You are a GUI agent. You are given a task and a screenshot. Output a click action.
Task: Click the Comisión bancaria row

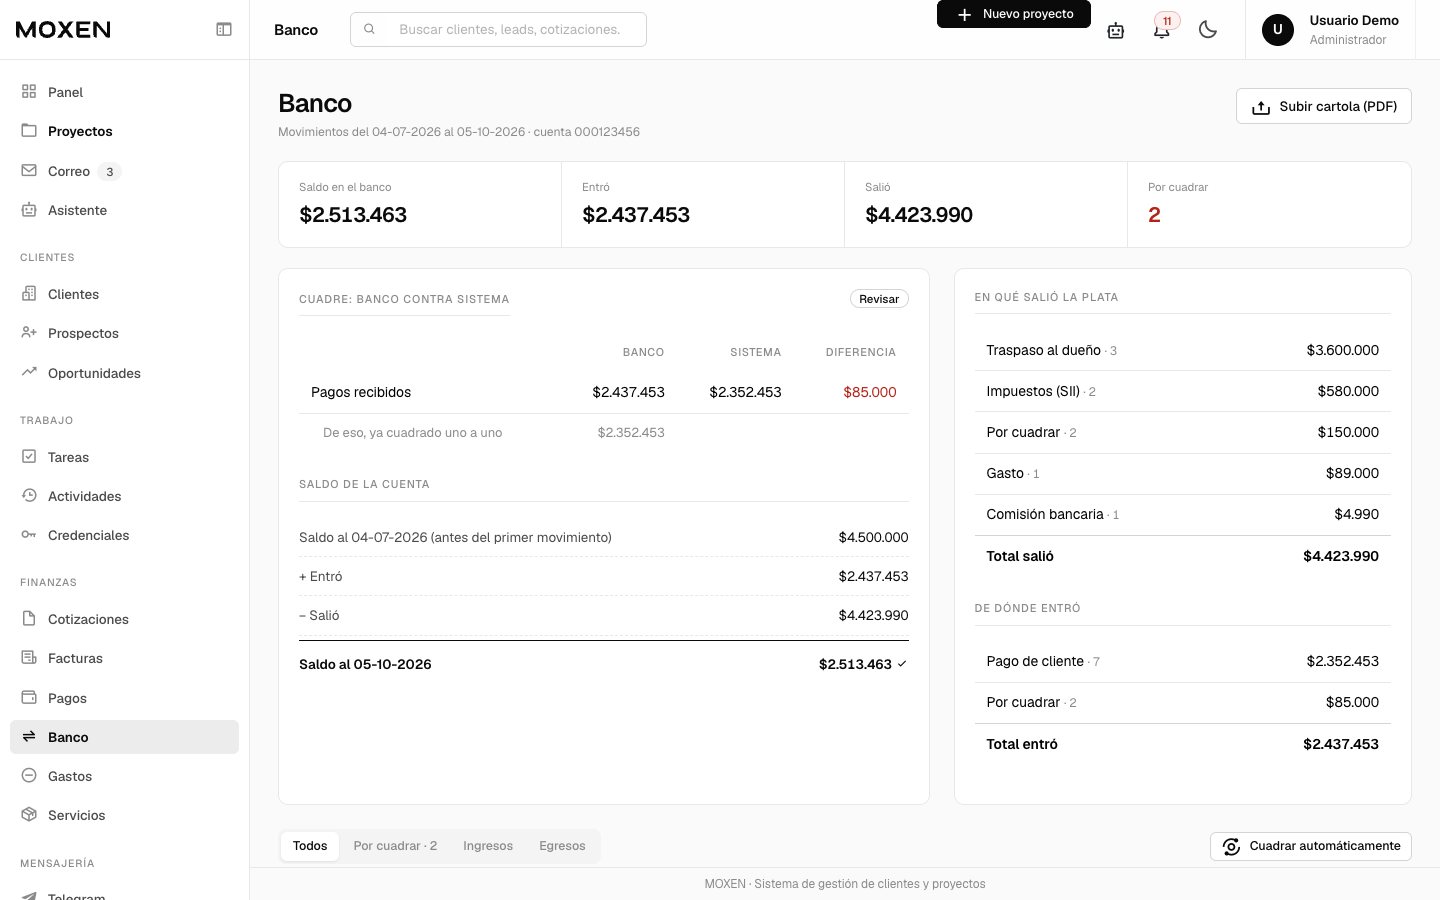1183,514
